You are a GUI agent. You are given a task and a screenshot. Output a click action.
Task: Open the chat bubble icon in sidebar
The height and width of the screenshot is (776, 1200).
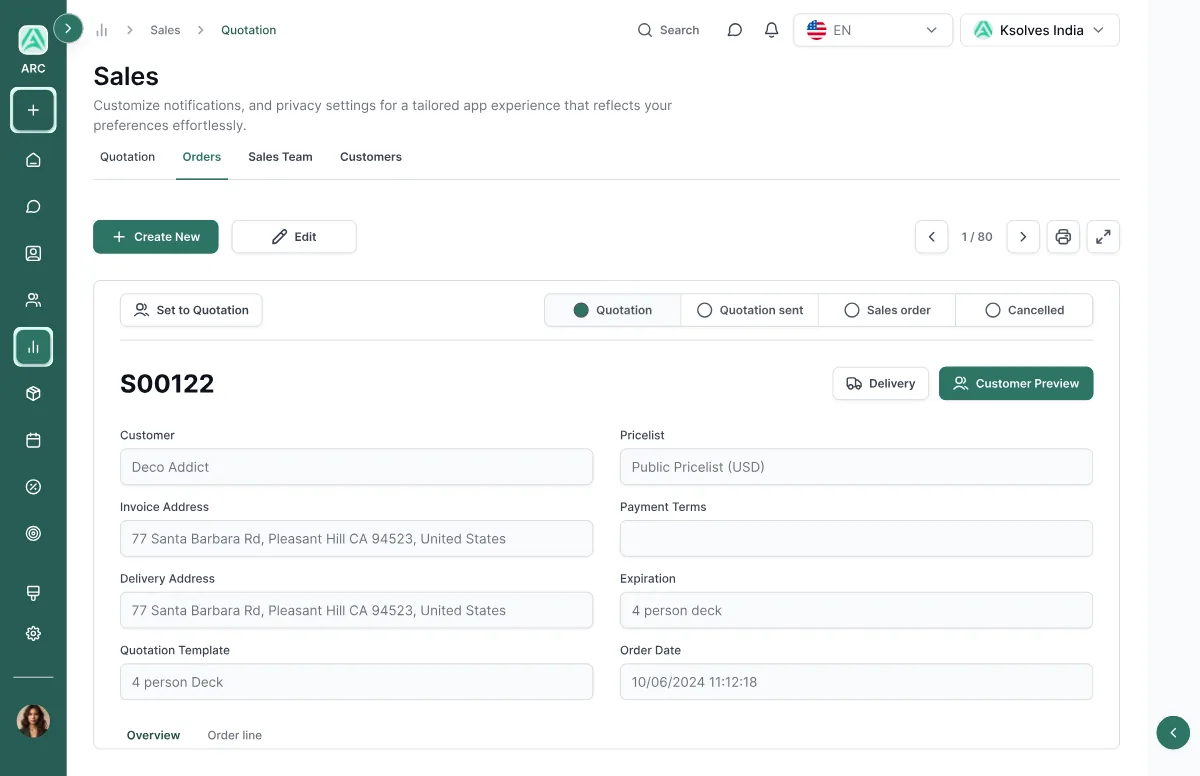tap(33, 207)
